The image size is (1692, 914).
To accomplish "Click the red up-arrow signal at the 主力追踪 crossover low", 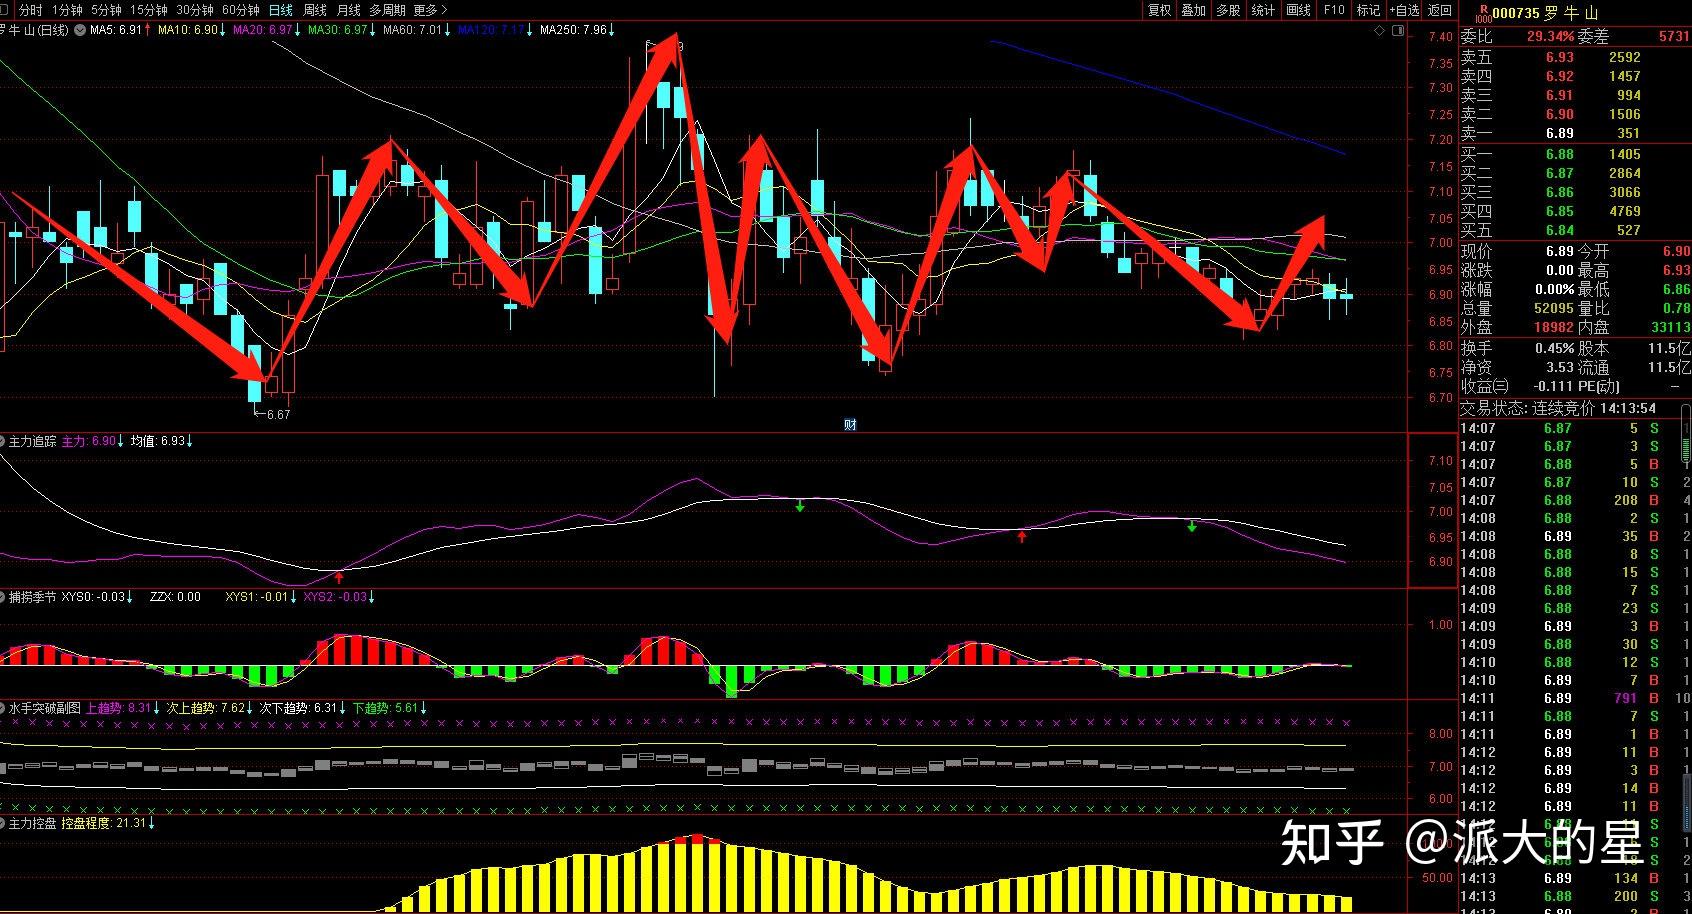I will coord(339,577).
